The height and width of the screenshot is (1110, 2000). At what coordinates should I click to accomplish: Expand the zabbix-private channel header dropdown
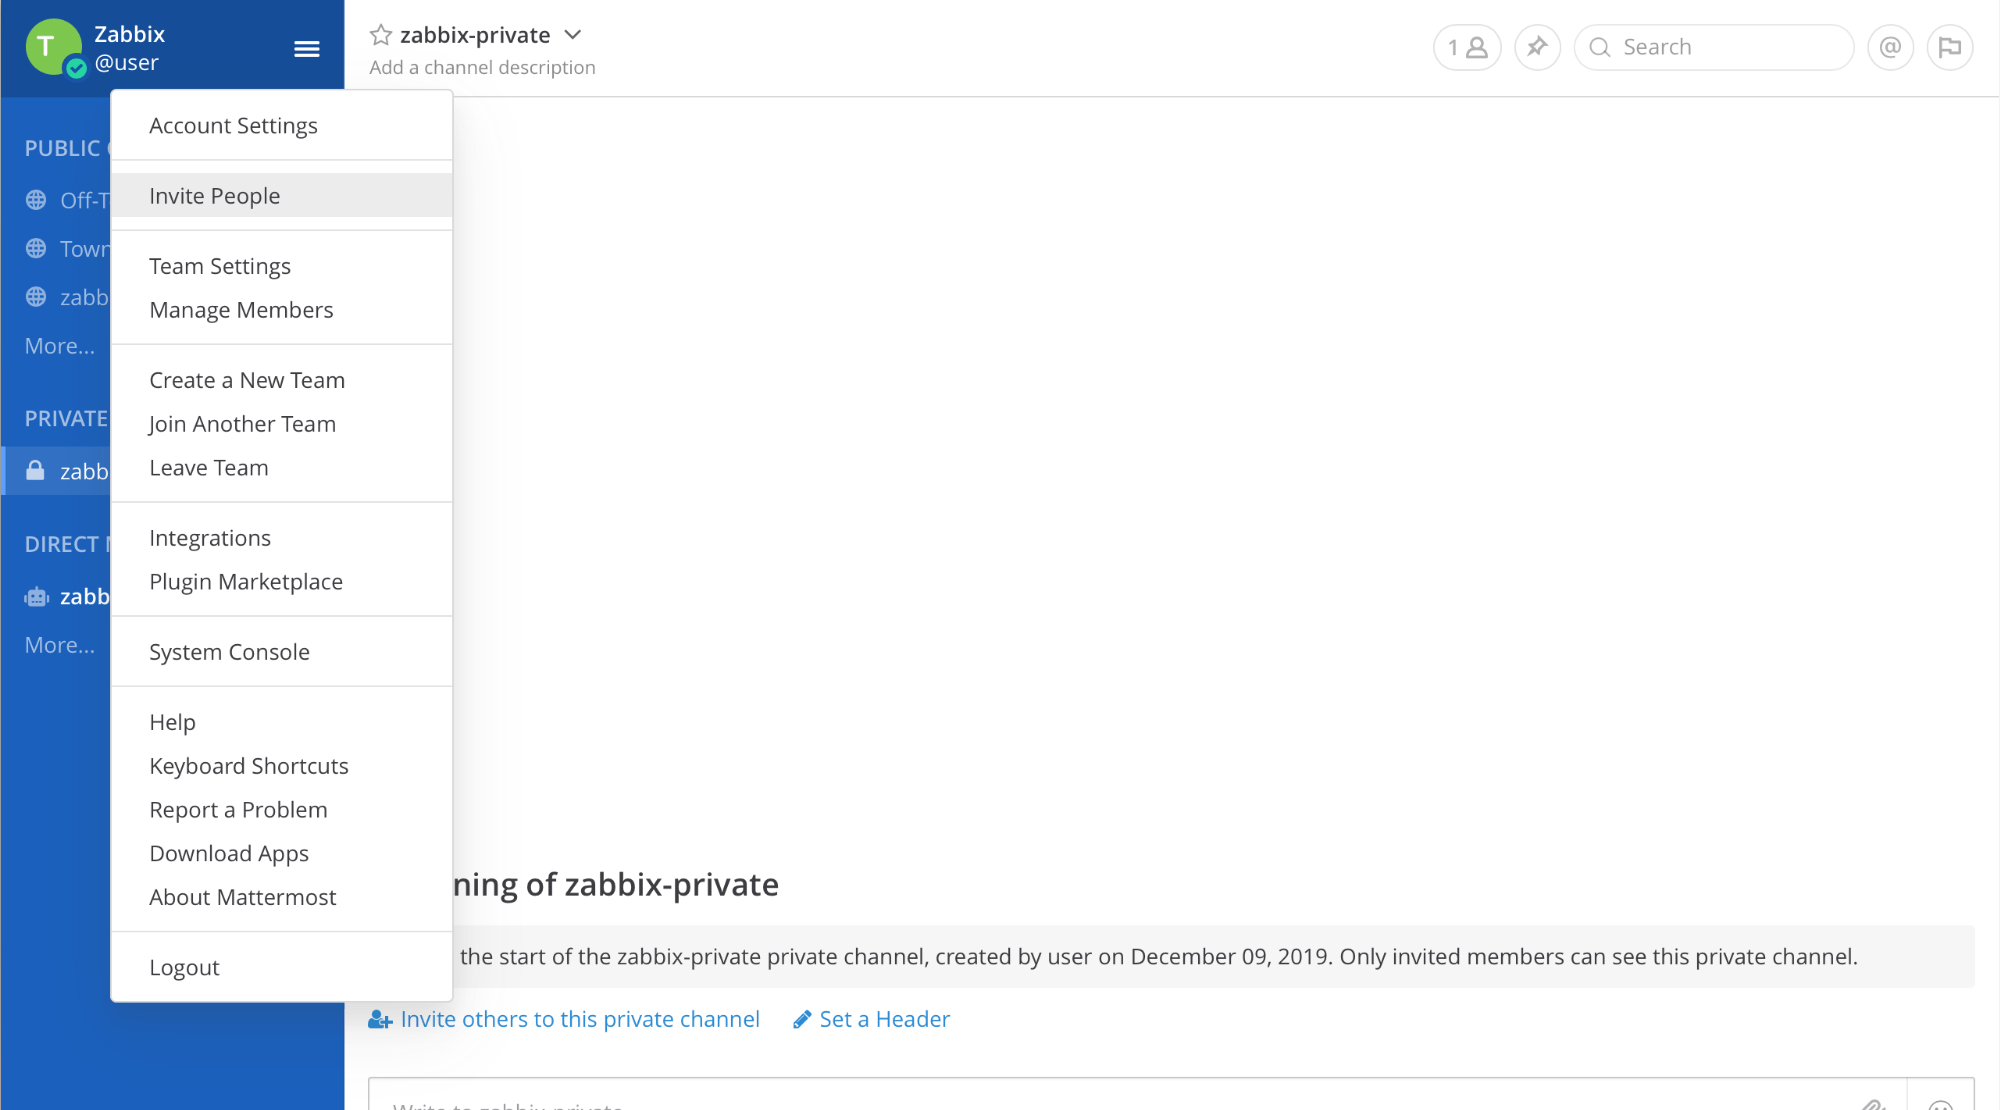point(573,35)
